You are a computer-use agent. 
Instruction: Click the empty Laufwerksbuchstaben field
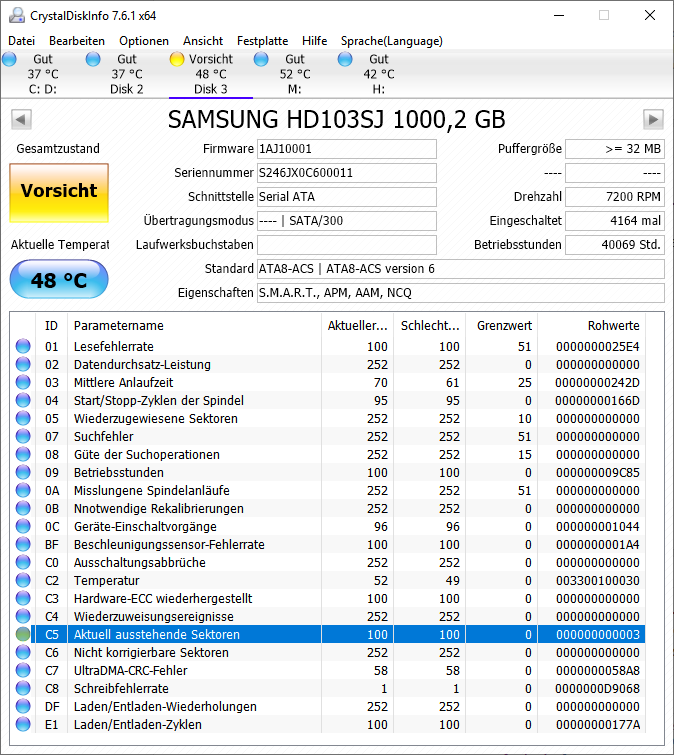(x=347, y=245)
